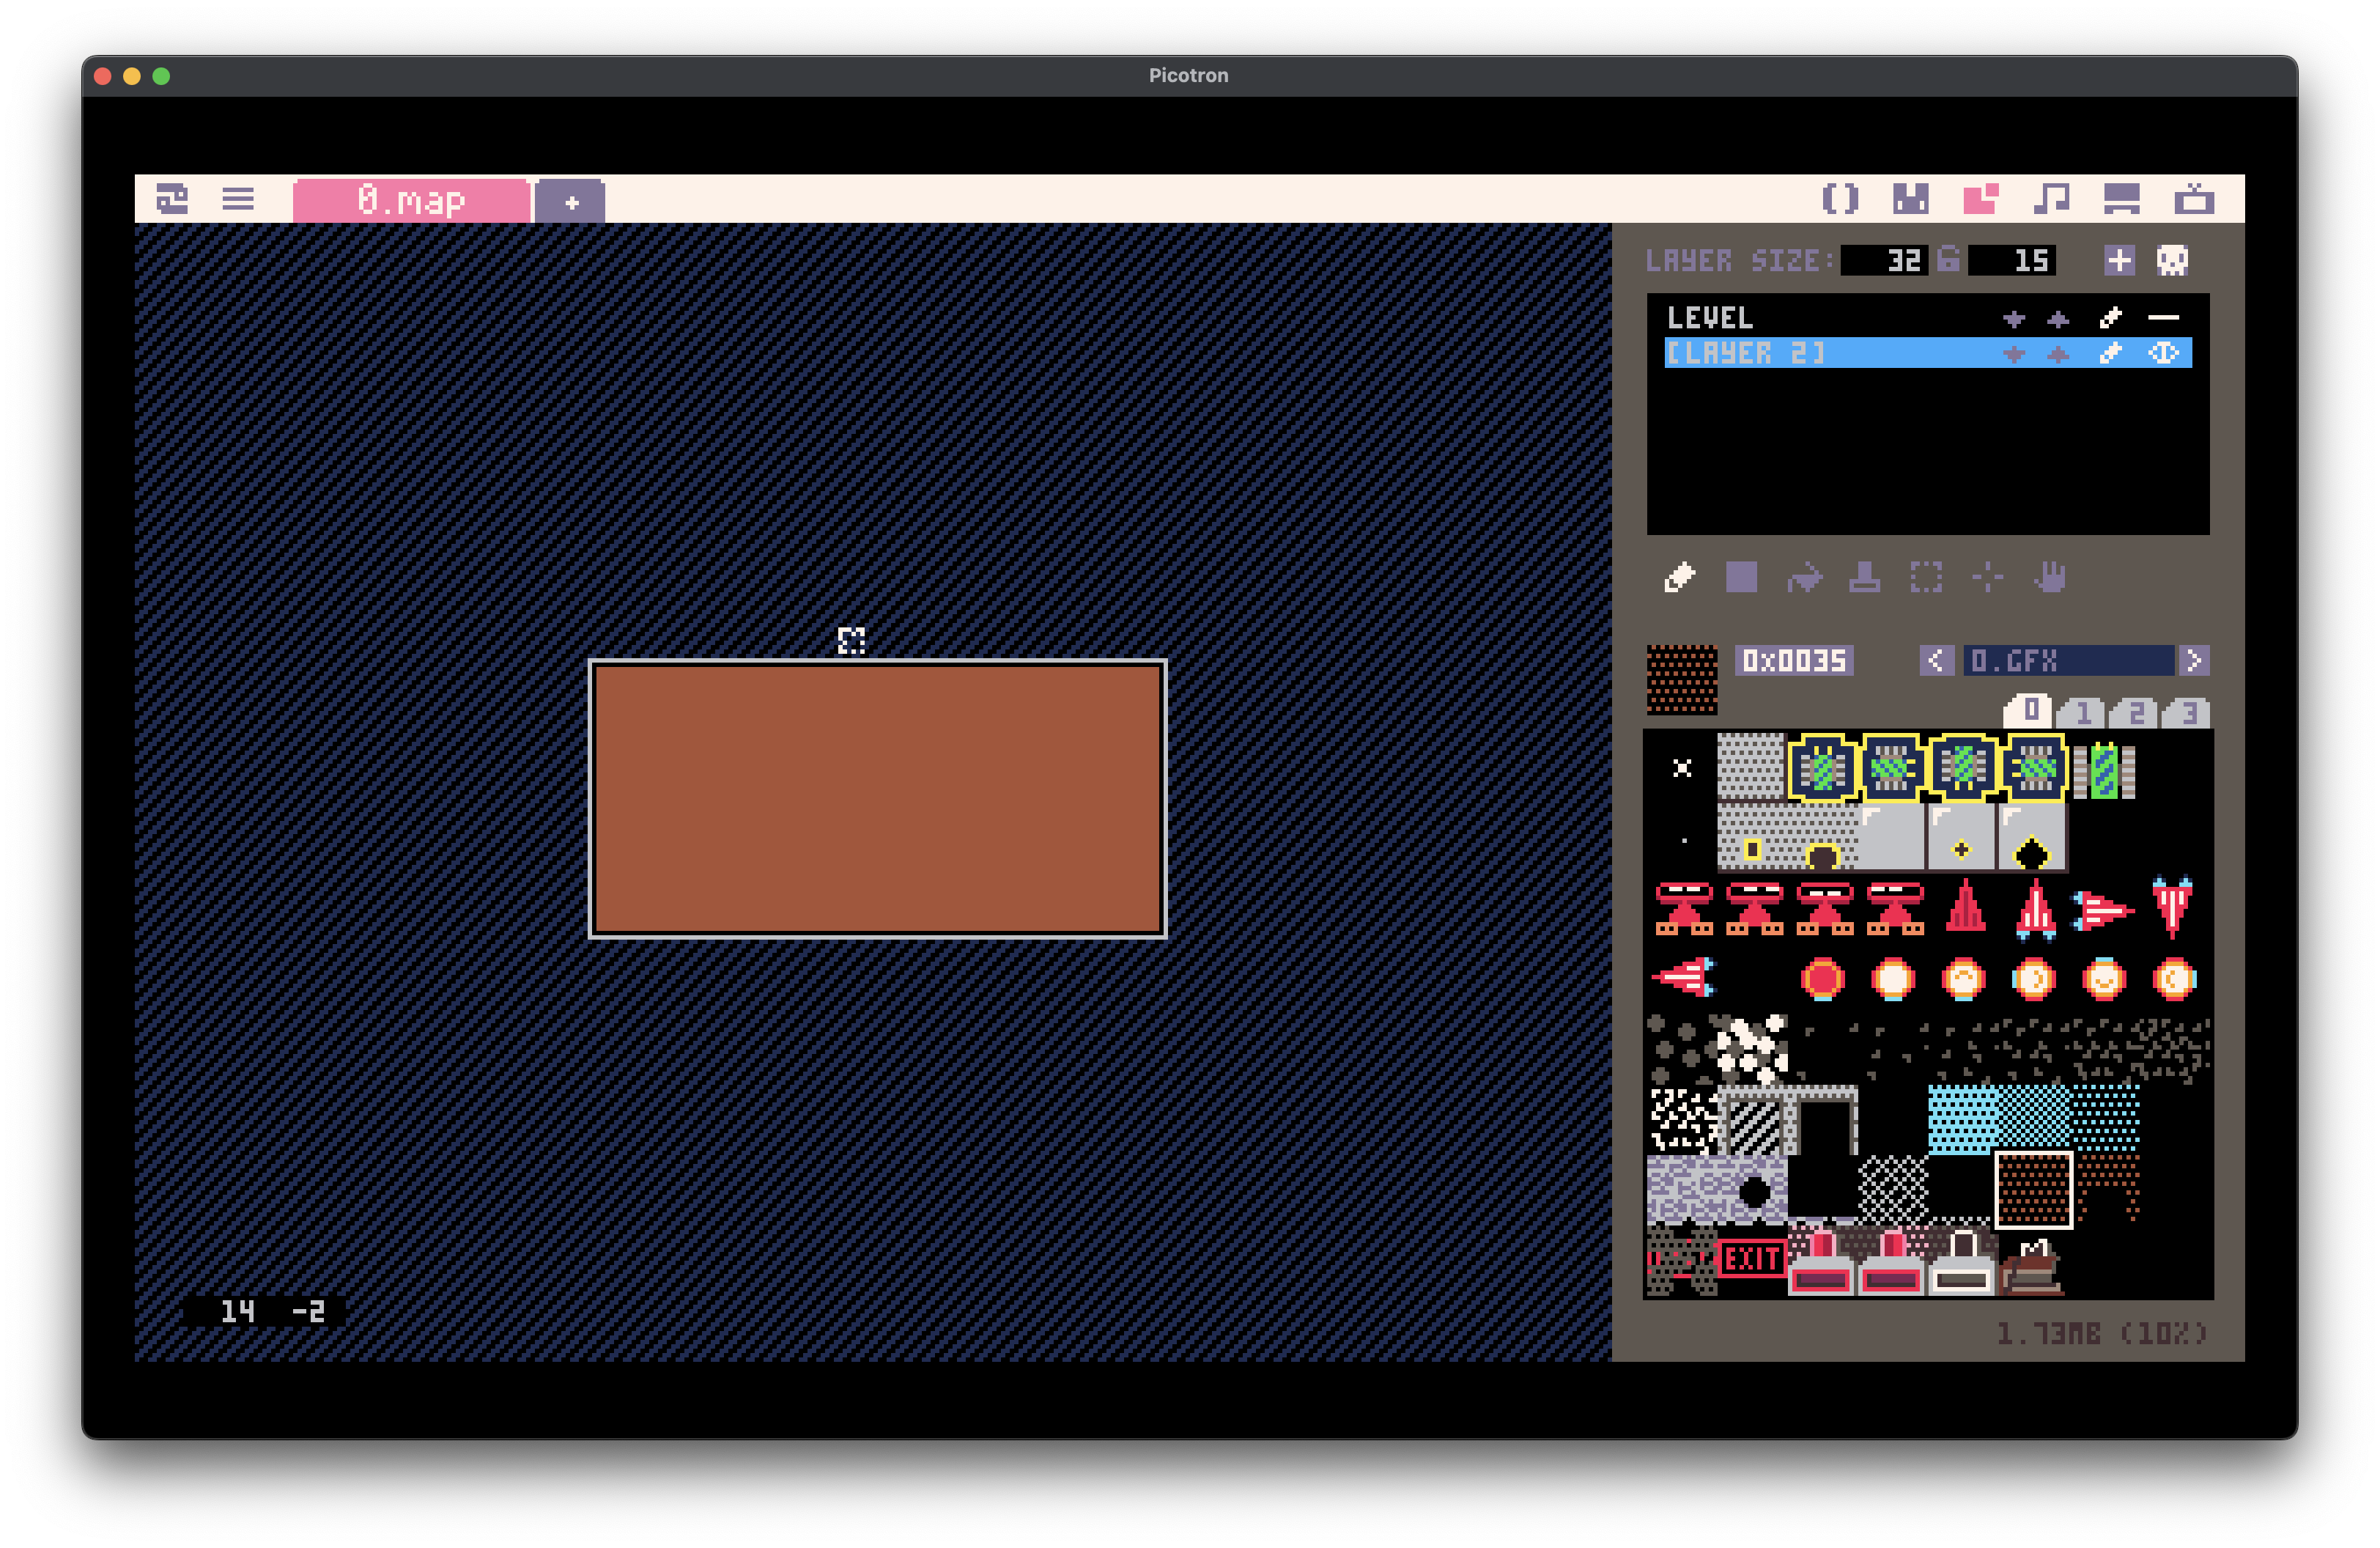This screenshot has width=2380, height=1548.
Task: Pick the selected brown dotted tile
Action: [x=2034, y=1190]
